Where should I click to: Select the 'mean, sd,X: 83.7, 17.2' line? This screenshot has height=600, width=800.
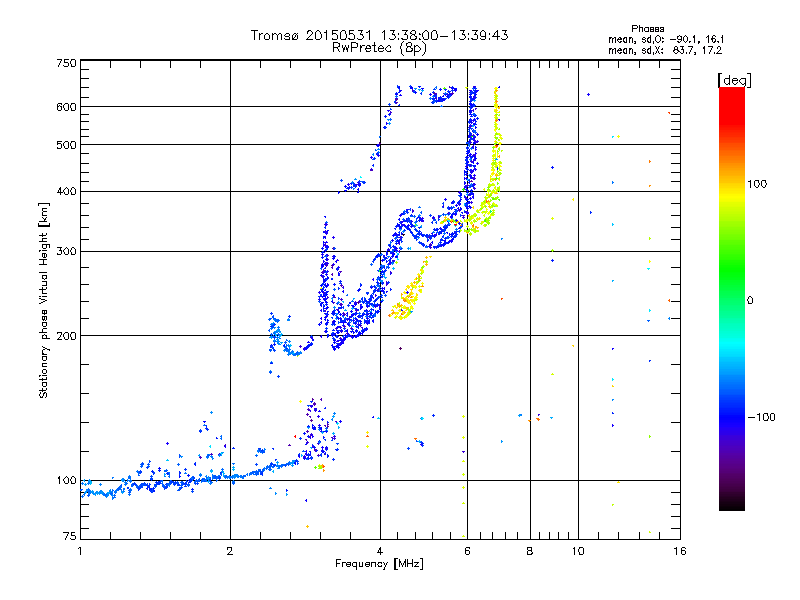[665, 50]
